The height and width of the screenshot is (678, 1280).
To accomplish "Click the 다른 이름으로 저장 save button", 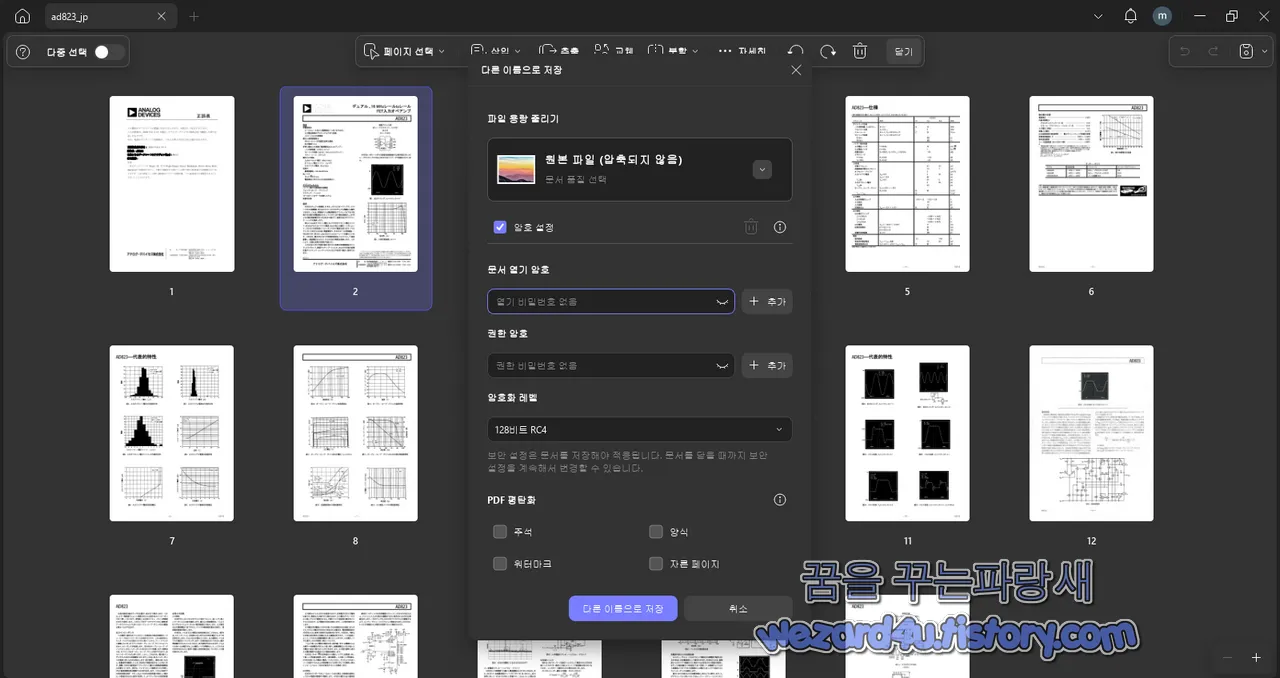I will pos(622,608).
